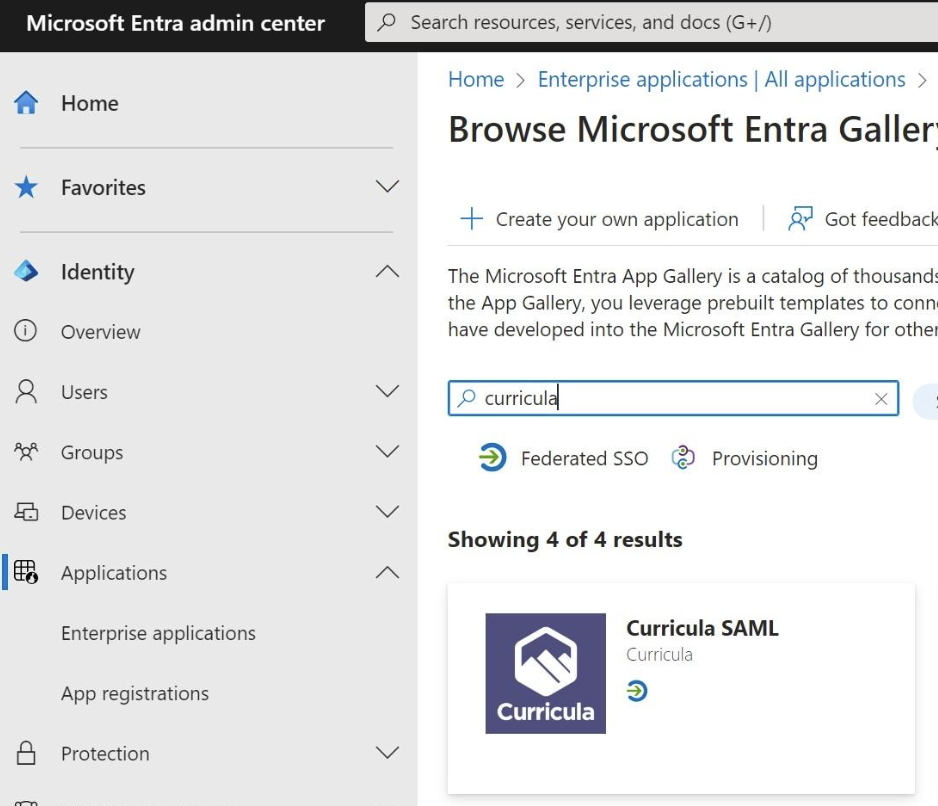Image resolution: width=938 pixels, height=806 pixels.
Task: Collapse the Identity section chevron
Action: coord(387,272)
